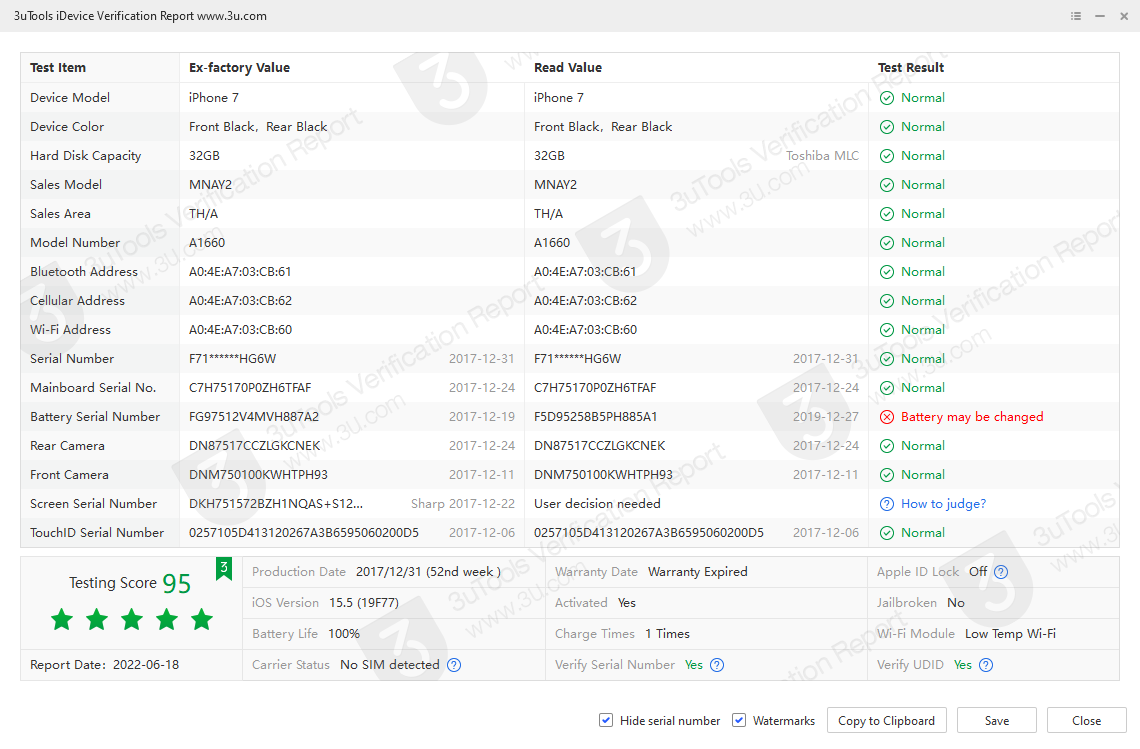Click the Model Number Normal check icon
The width and height of the screenshot is (1140, 749).
[x=886, y=243]
